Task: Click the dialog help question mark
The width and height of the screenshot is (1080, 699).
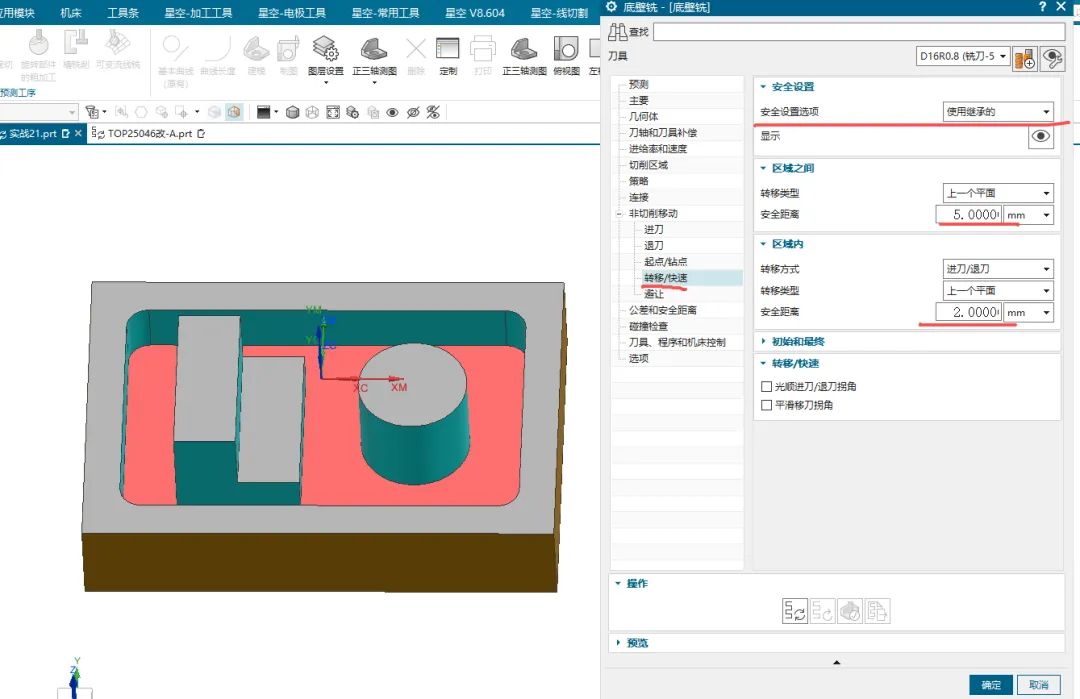Action: [x=1042, y=7]
